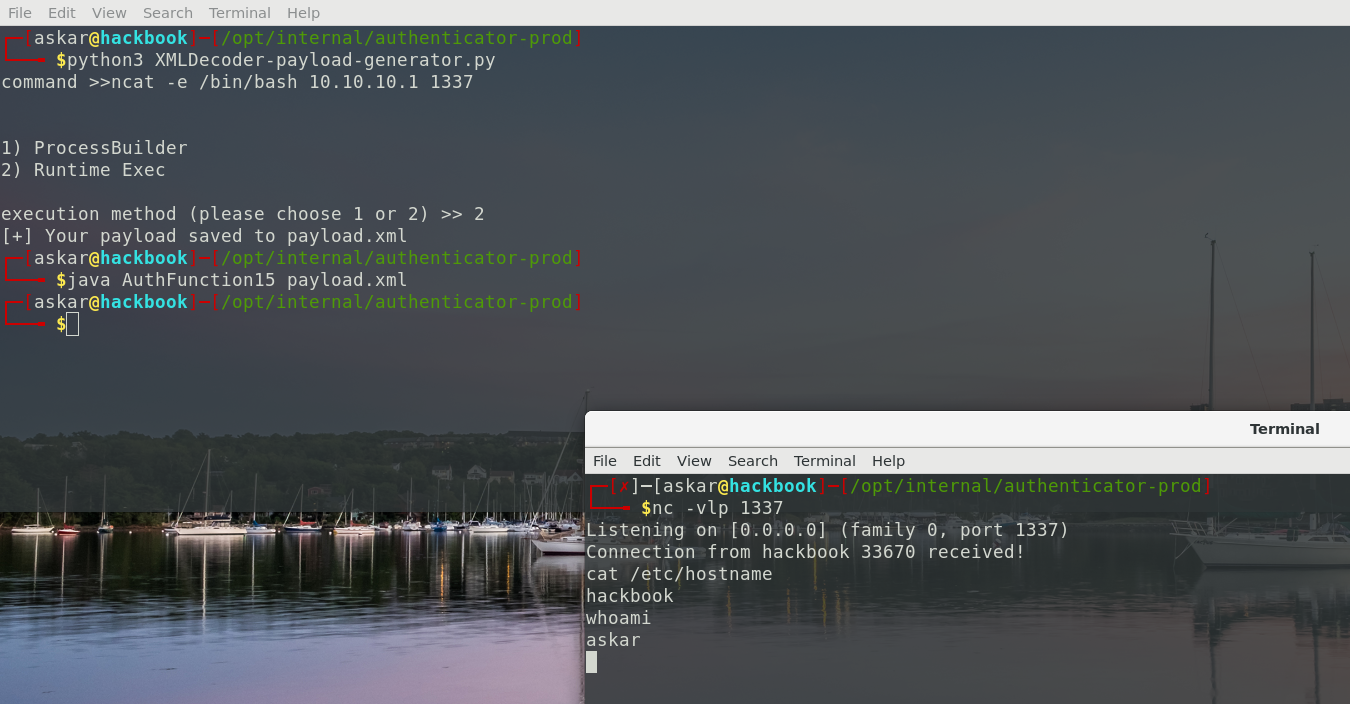Image resolution: width=1350 pixels, height=704 pixels.
Task: Open Terminal menu in front Terminal window
Action: click(825, 461)
